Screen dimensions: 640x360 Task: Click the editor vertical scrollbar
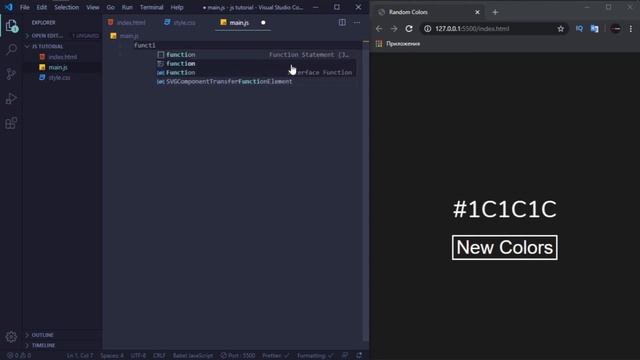(x=366, y=192)
